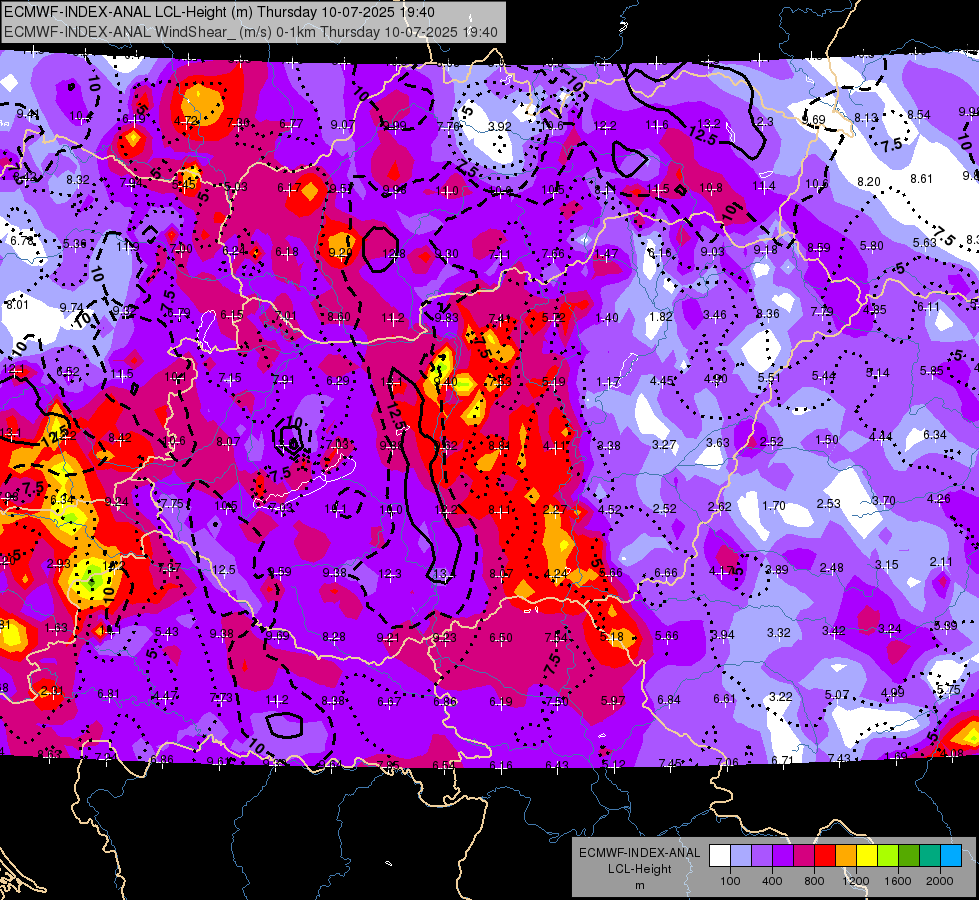Click the grid point value 4.26
Image resolution: width=979 pixels, height=900 pixels.
click(938, 498)
